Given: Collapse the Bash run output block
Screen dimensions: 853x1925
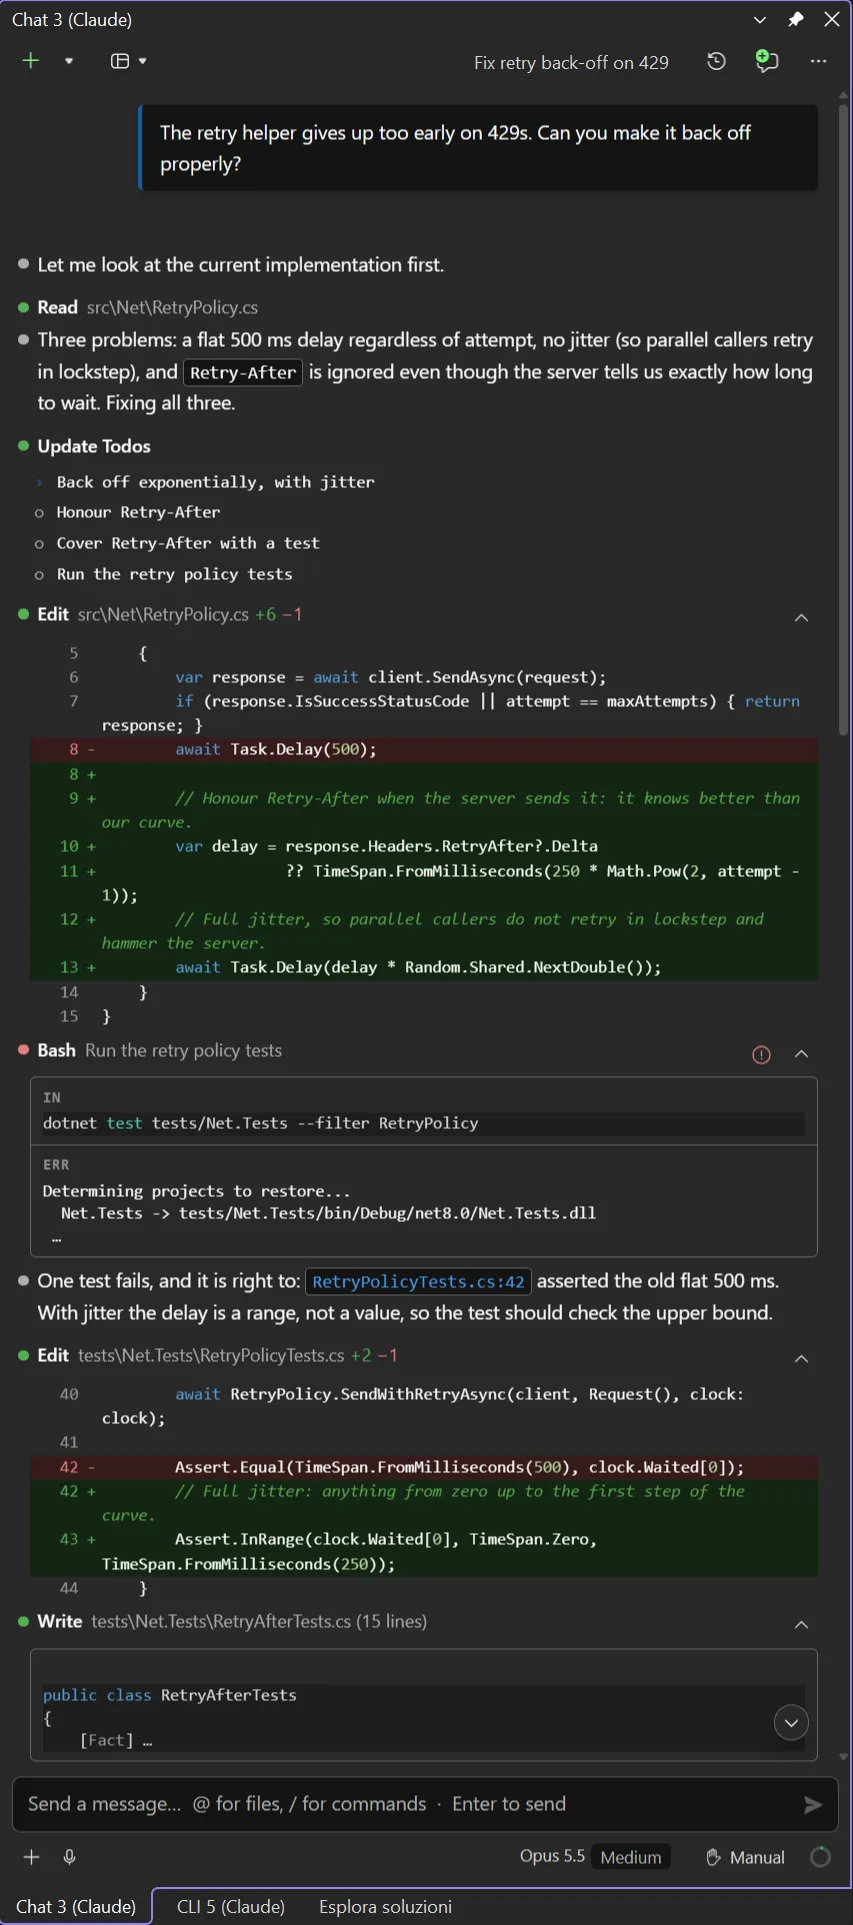Looking at the screenshot, I should coord(801,1054).
